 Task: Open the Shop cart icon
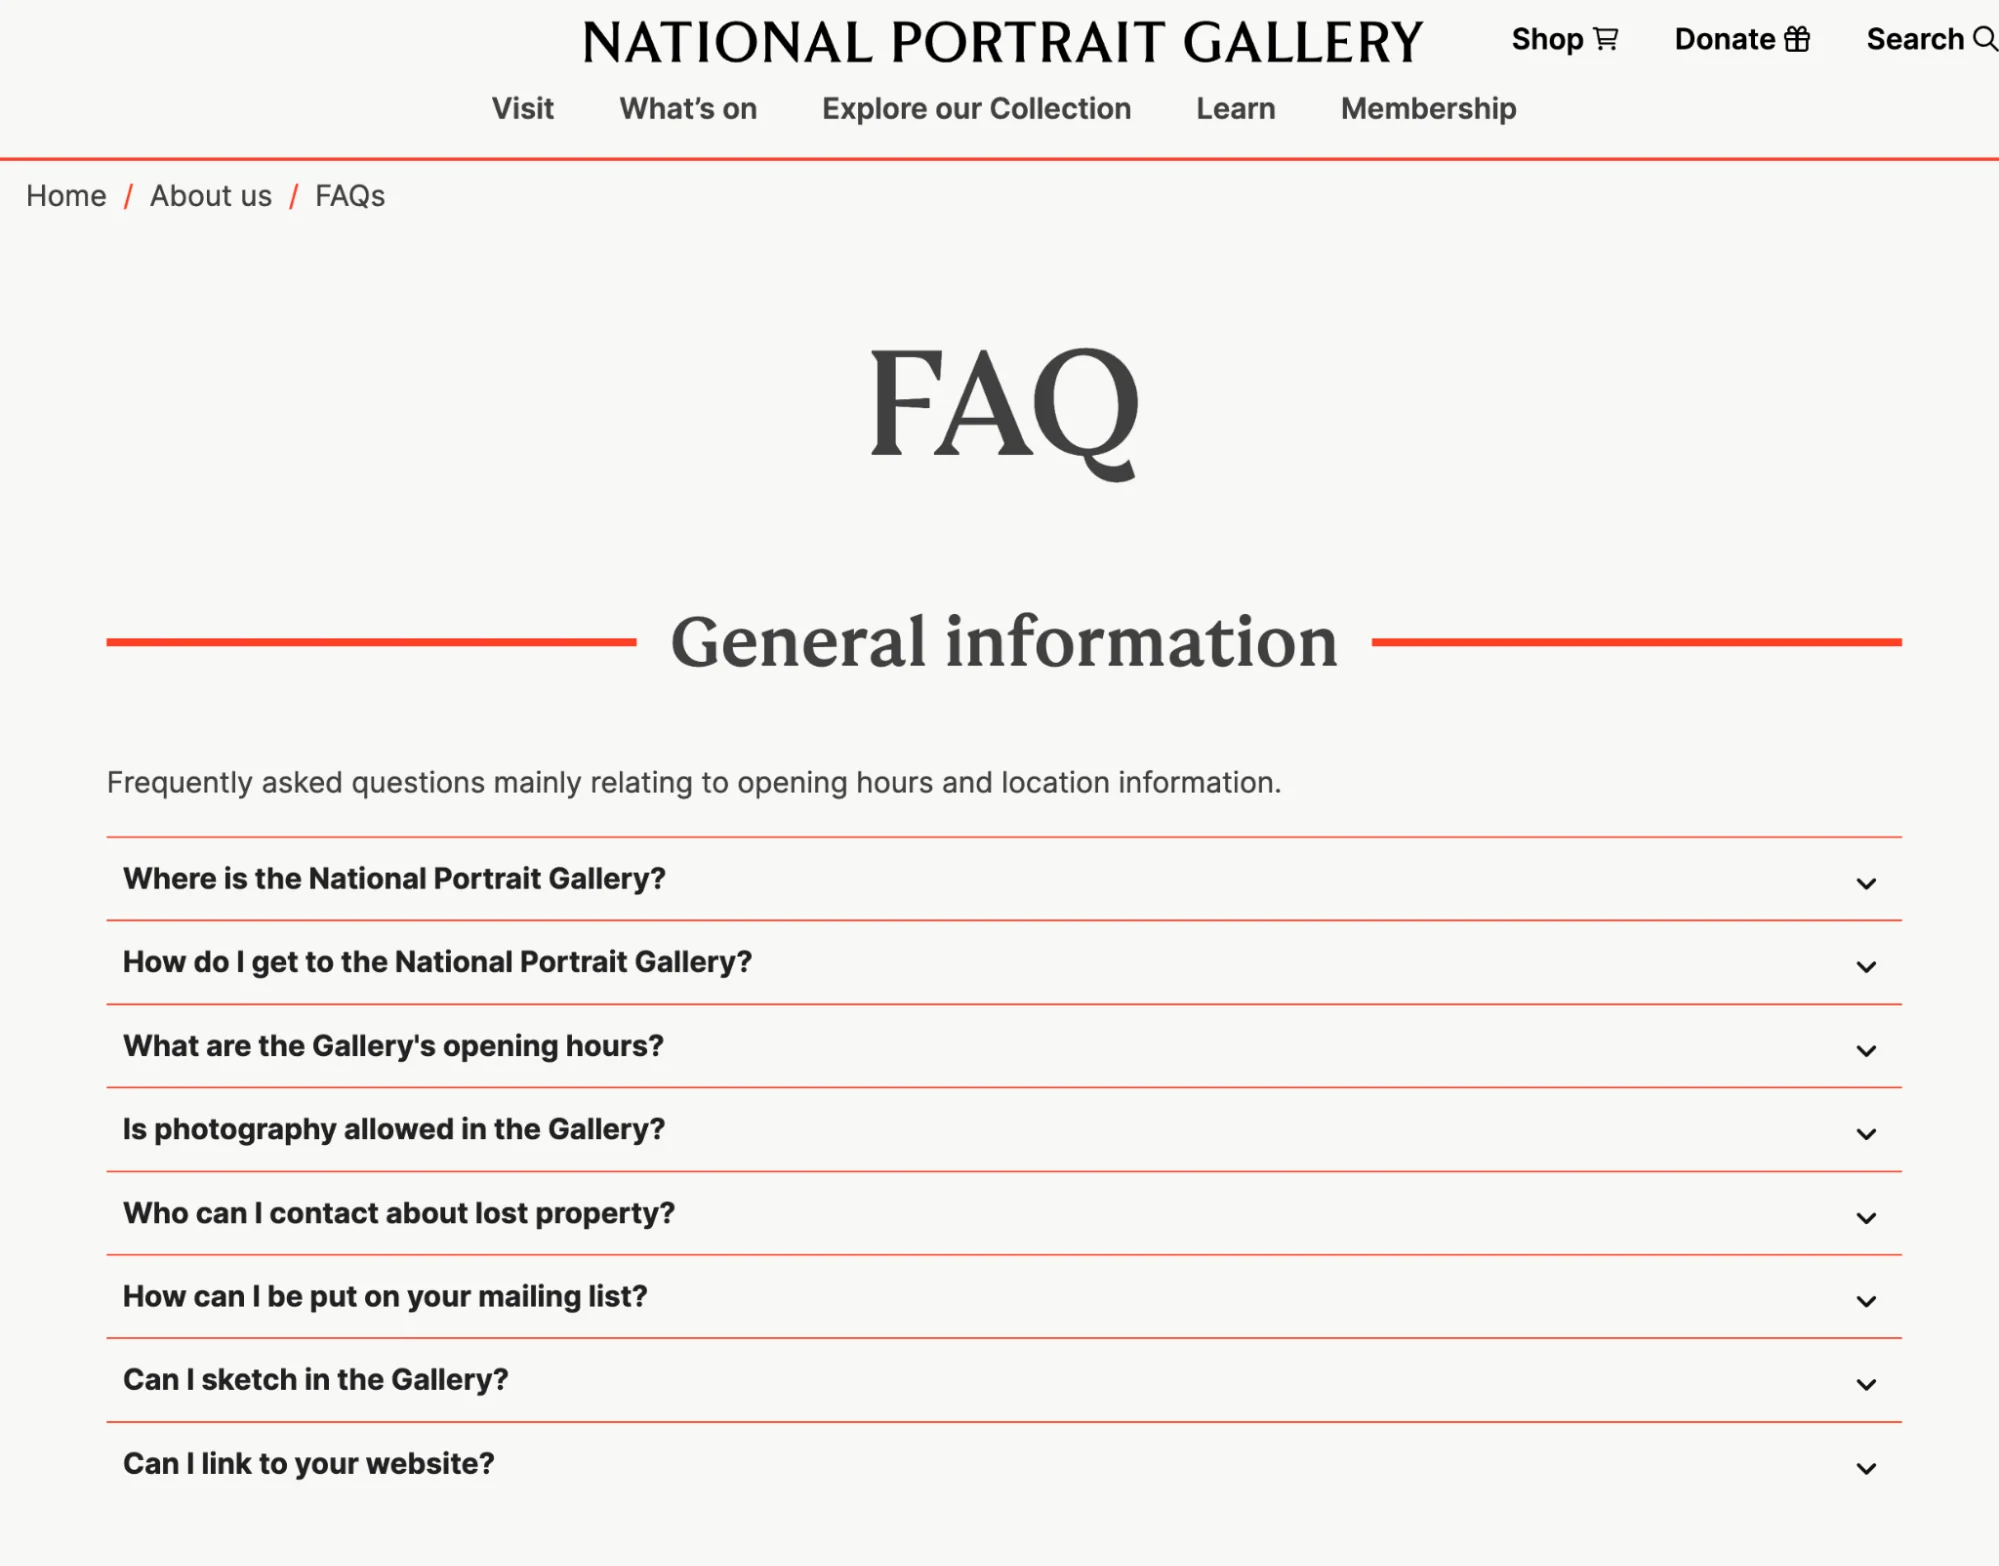click(1607, 39)
